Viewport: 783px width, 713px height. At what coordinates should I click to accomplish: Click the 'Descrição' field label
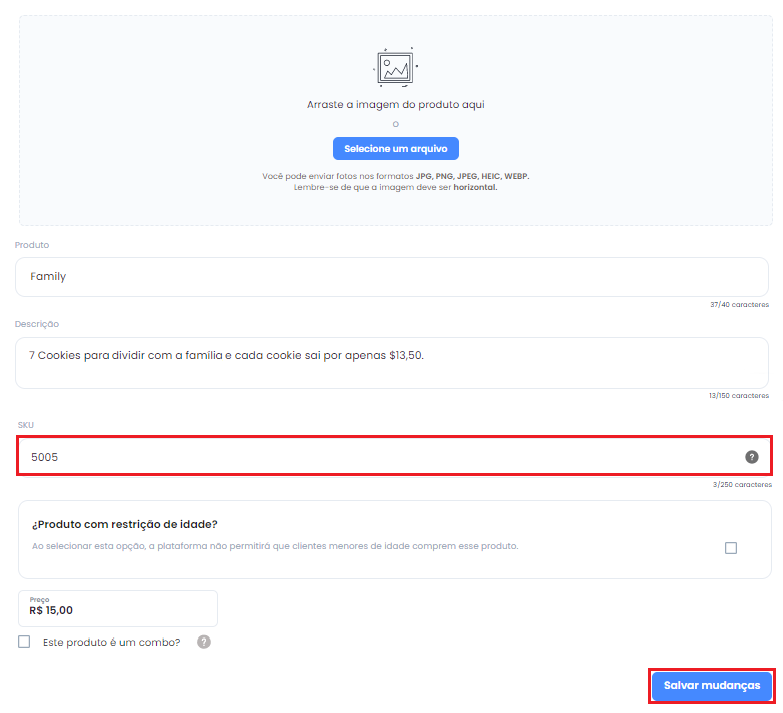coord(37,324)
